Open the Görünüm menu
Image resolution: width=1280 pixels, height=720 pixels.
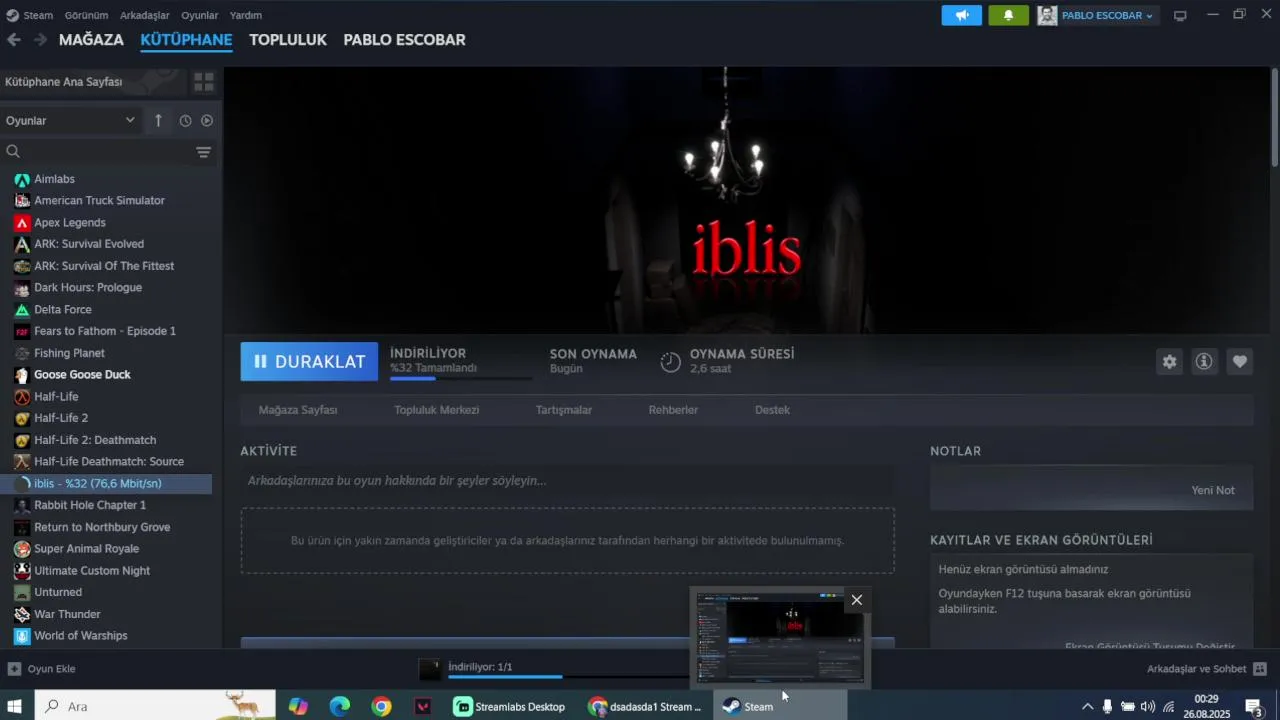86,15
